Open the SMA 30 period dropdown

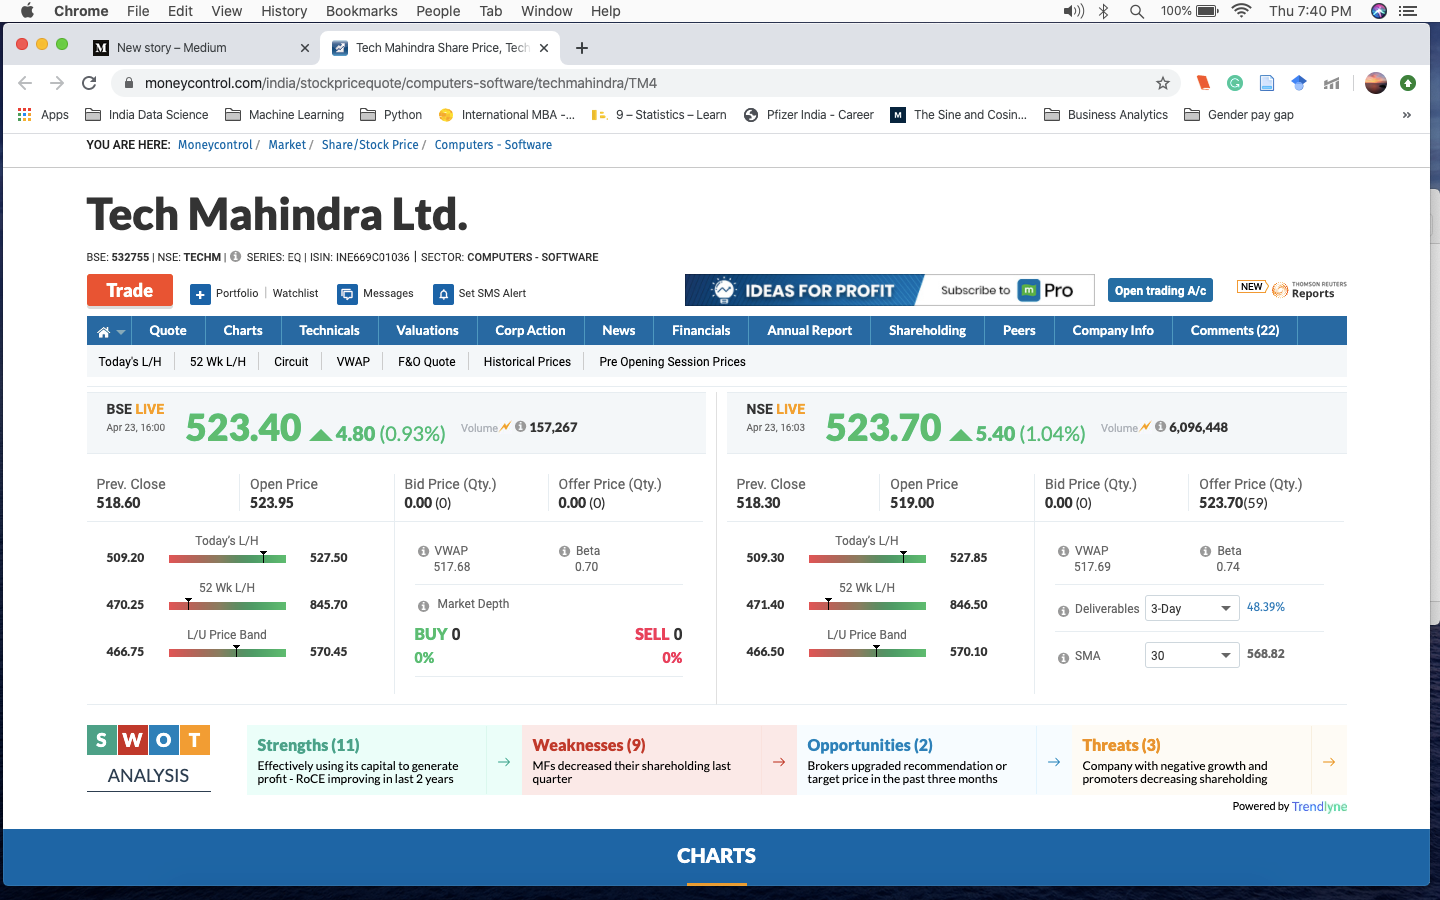click(x=1192, y=655)
